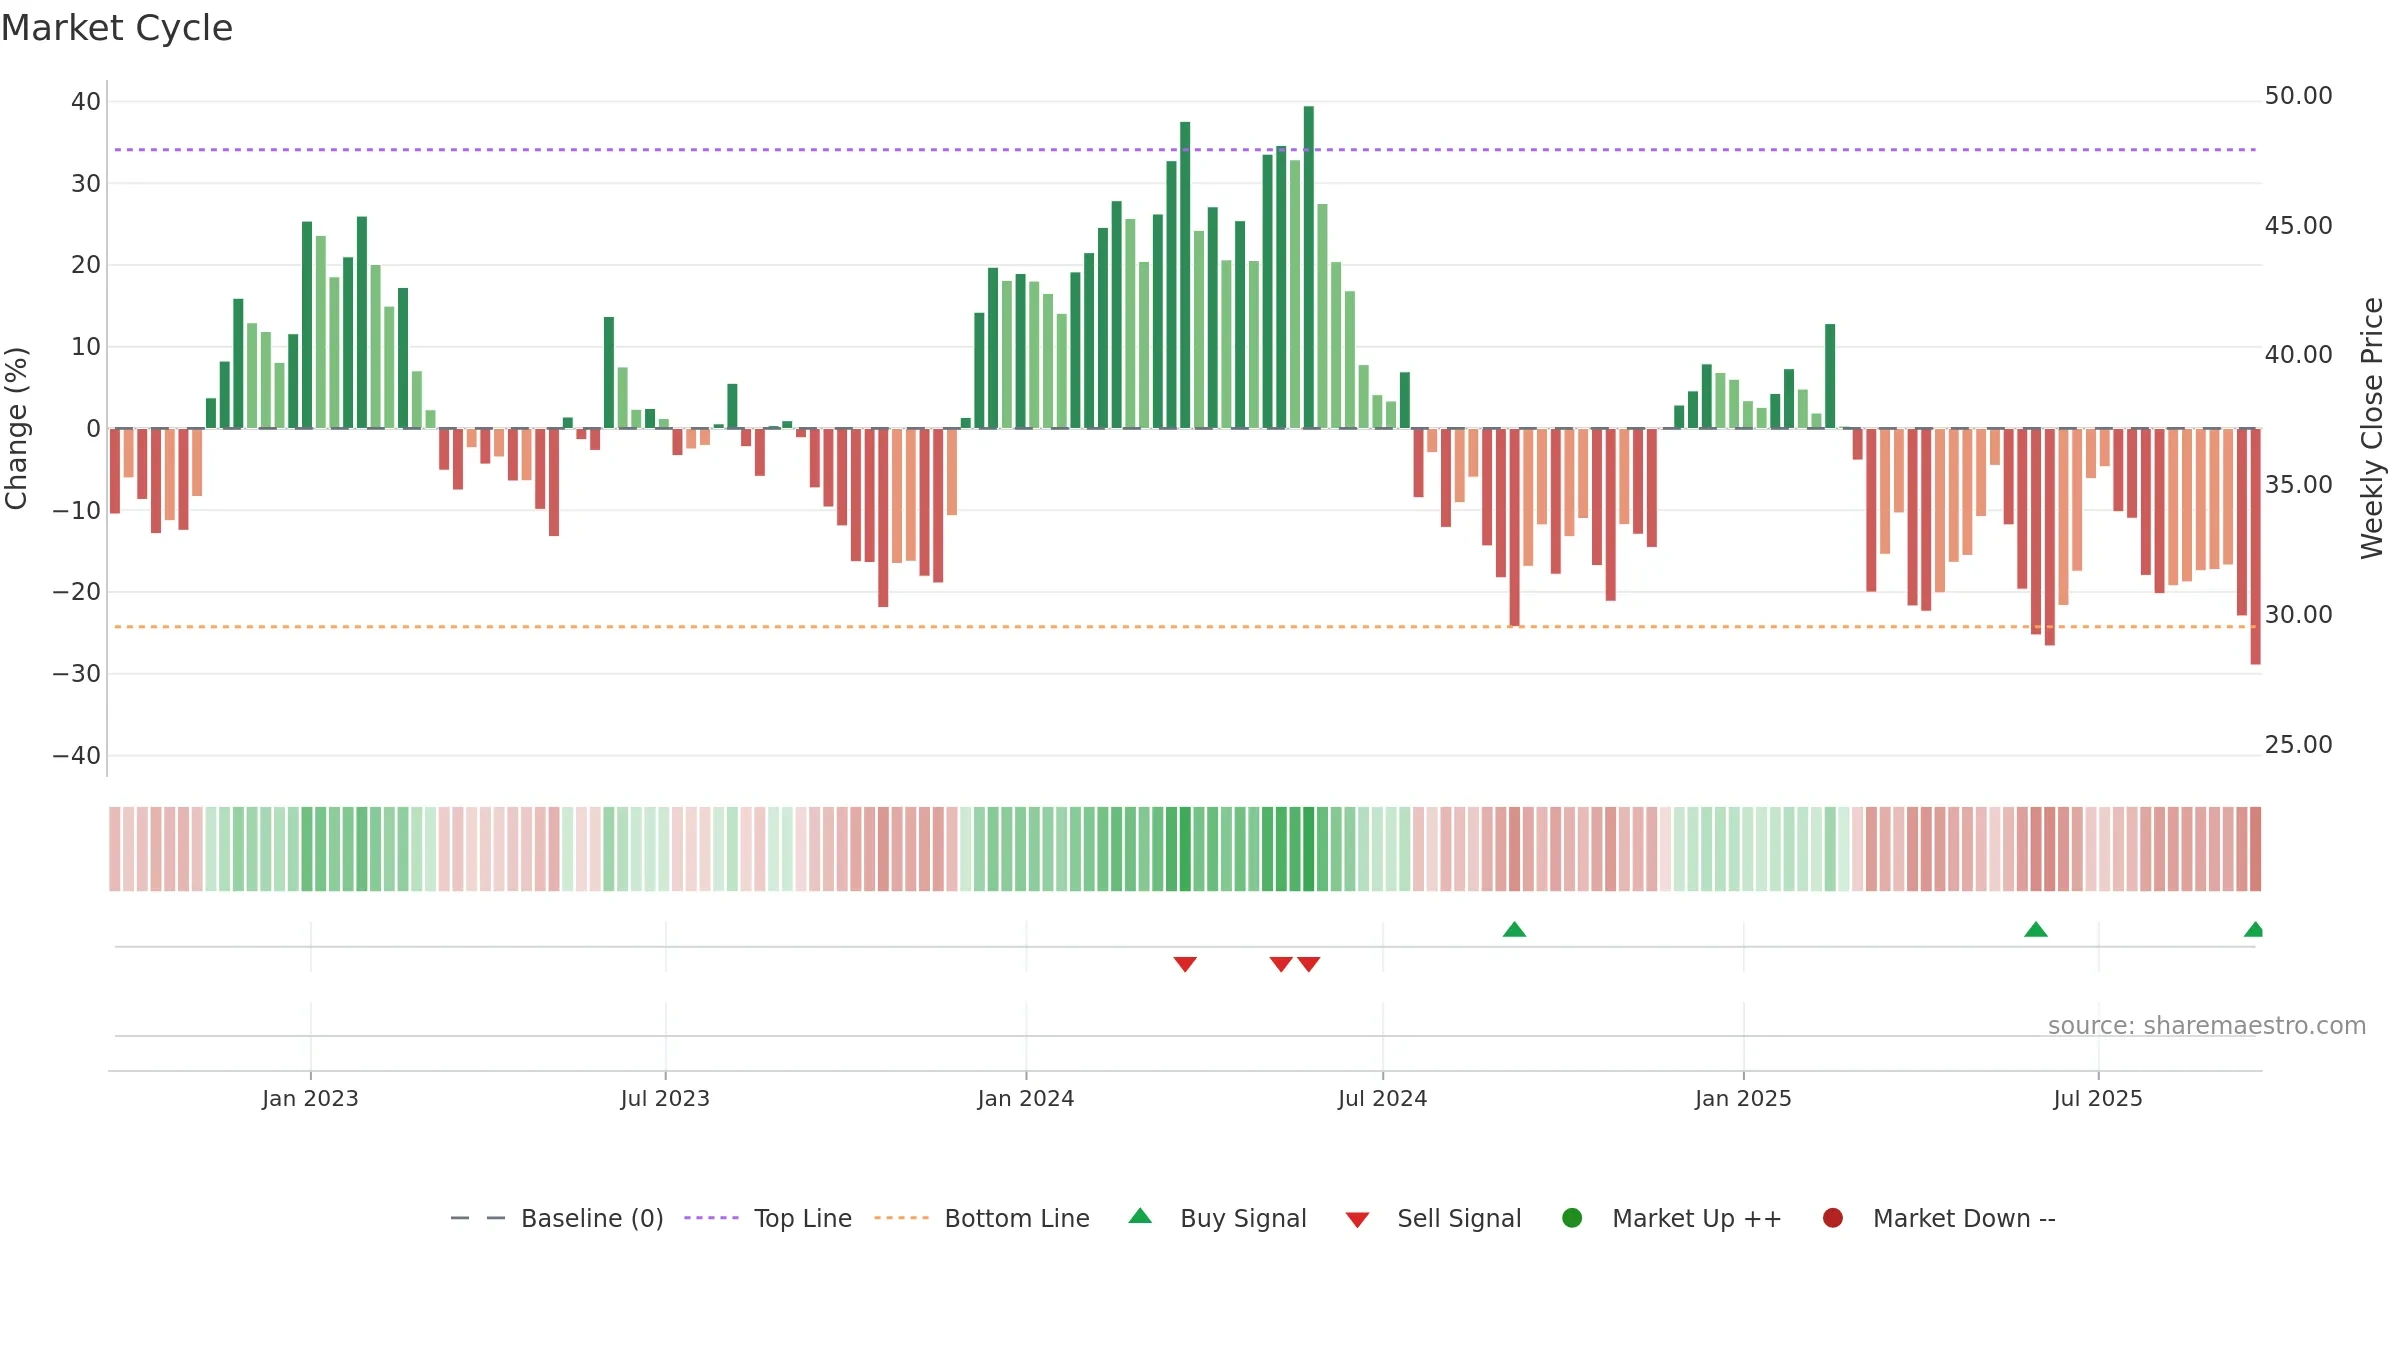Select the buy signal marker after Jul 2024
The height and width of the screenshot is (1350, 2400).
[1514, 929]
